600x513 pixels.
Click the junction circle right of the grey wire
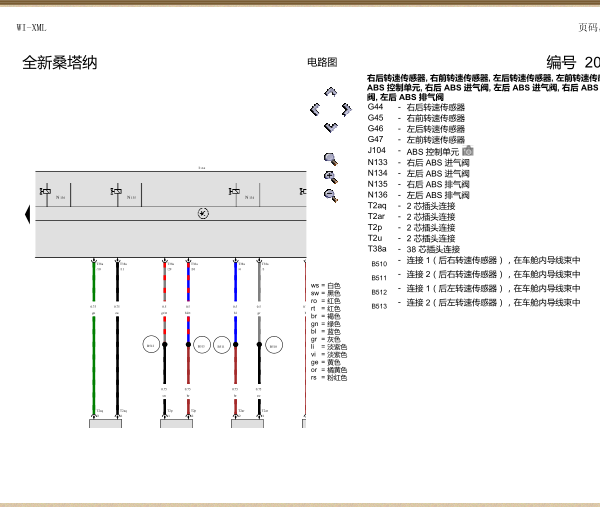[274, 345]
